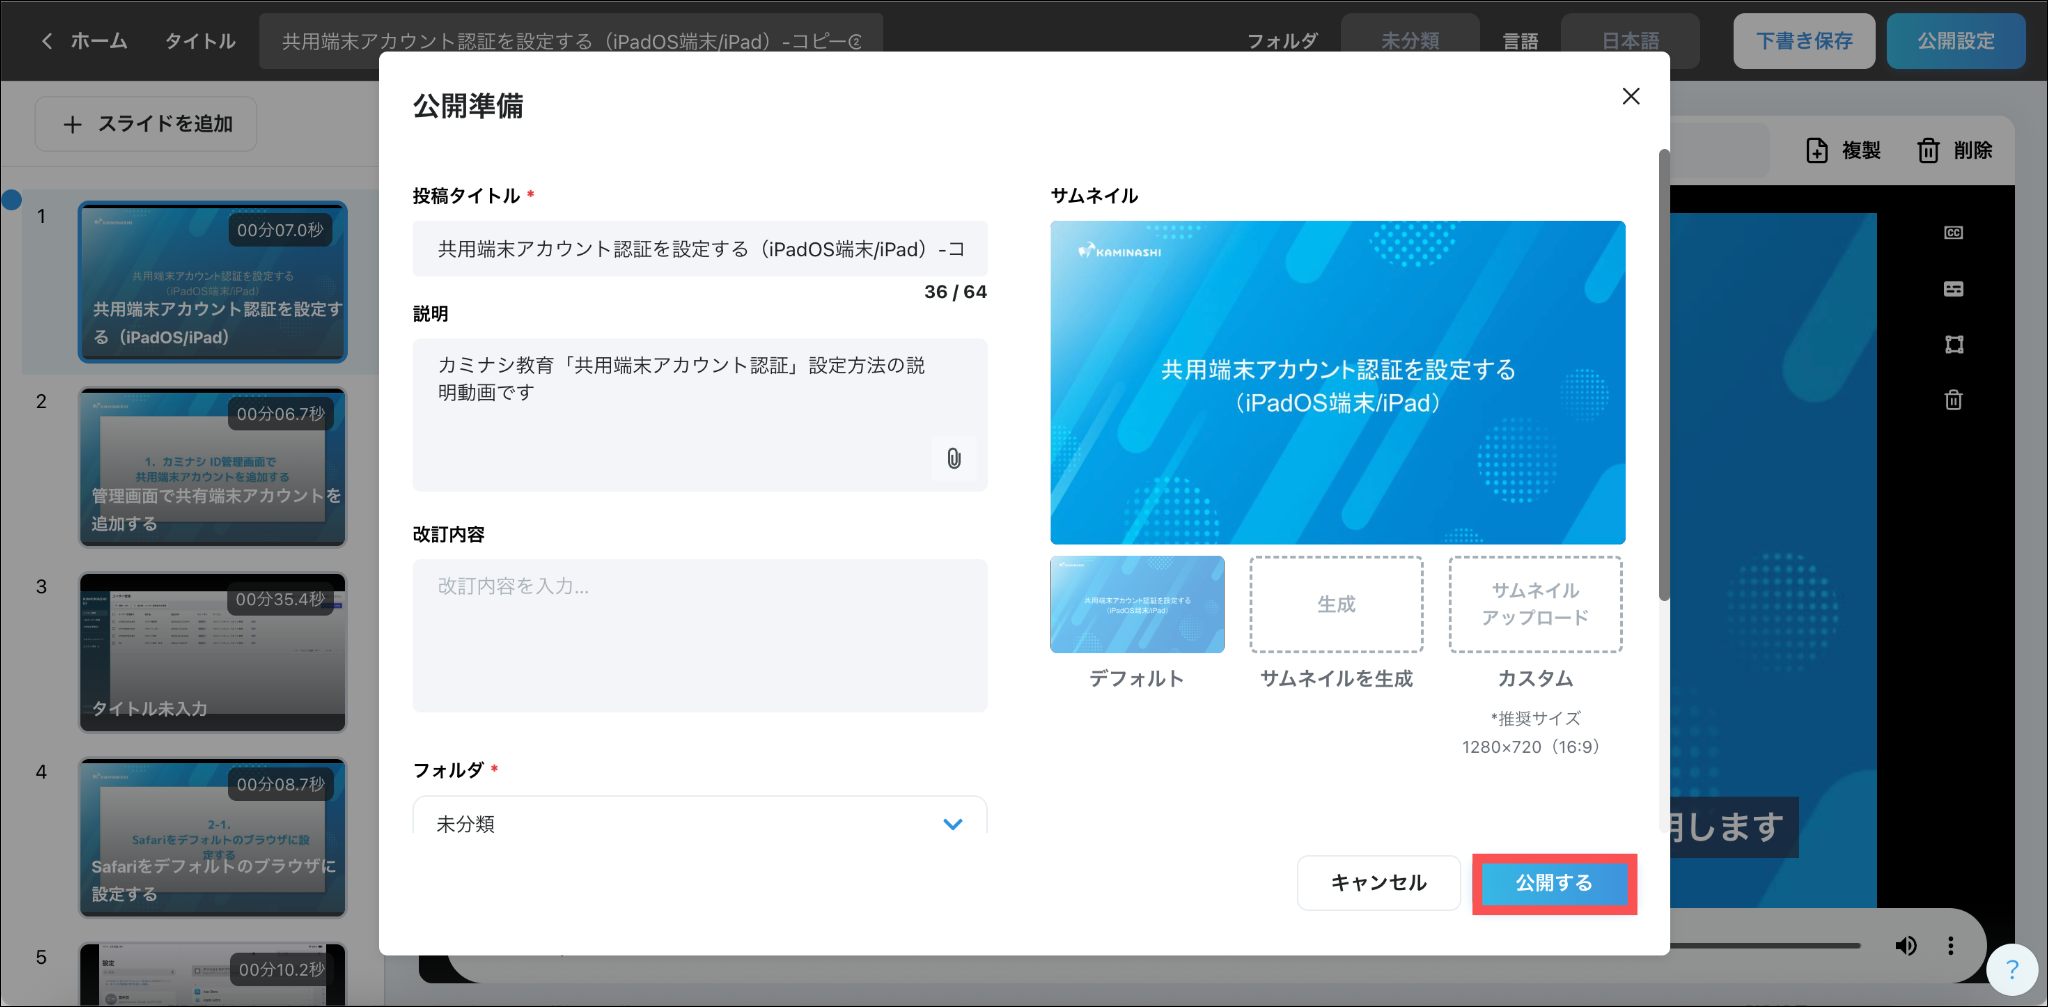Close the 公開準備 dialog with the X
This screenshot has height=1007, width=2048.
[x=1631, y=96]
